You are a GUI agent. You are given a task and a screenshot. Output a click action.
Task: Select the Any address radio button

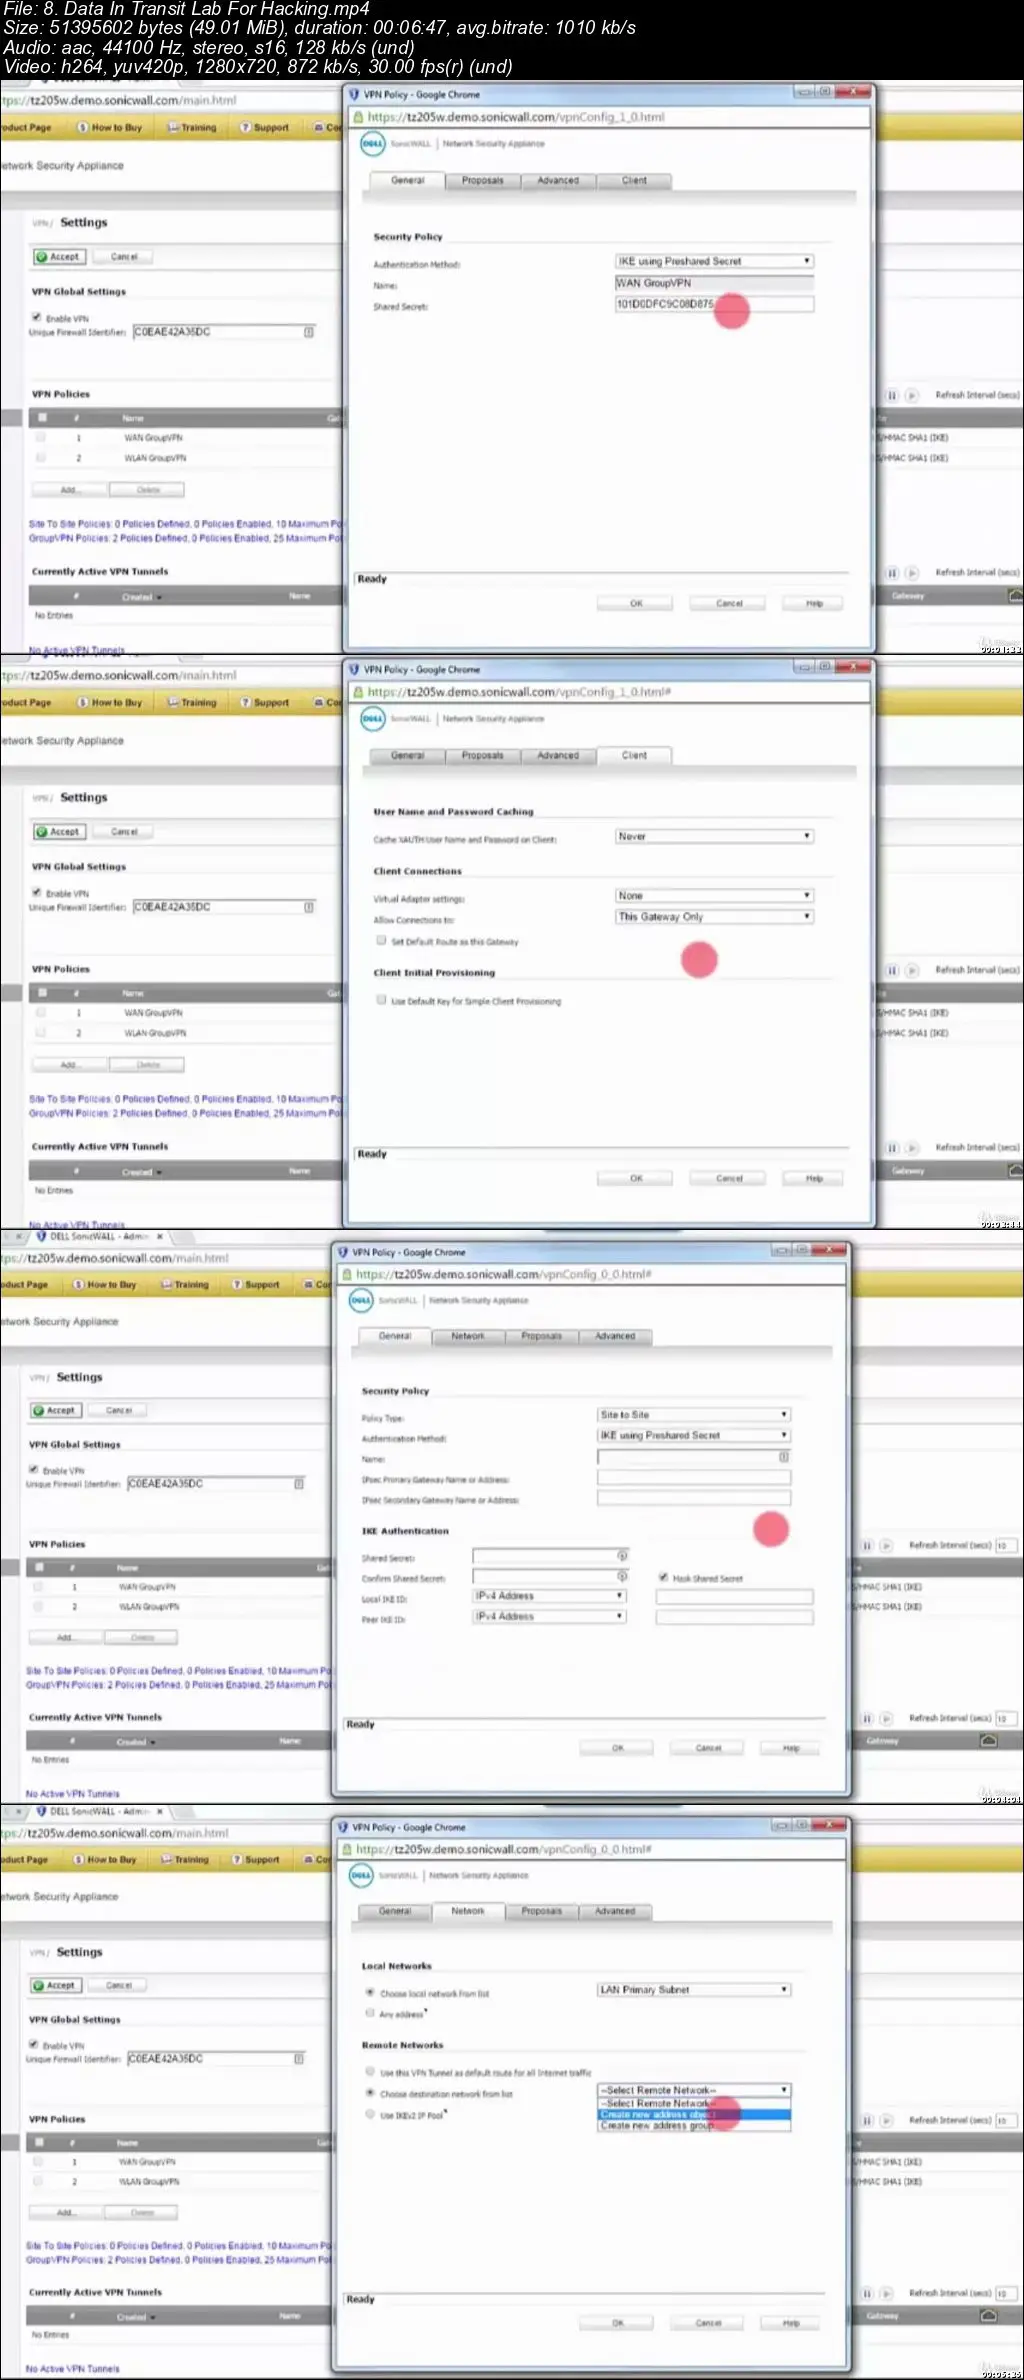click(x=370, y=2013)
